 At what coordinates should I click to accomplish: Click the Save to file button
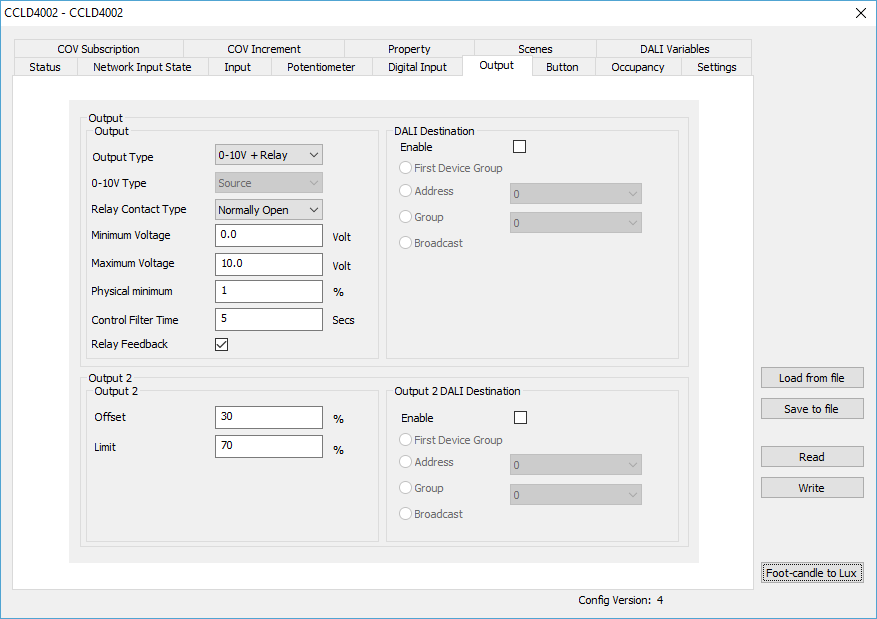tap(812, 409)
